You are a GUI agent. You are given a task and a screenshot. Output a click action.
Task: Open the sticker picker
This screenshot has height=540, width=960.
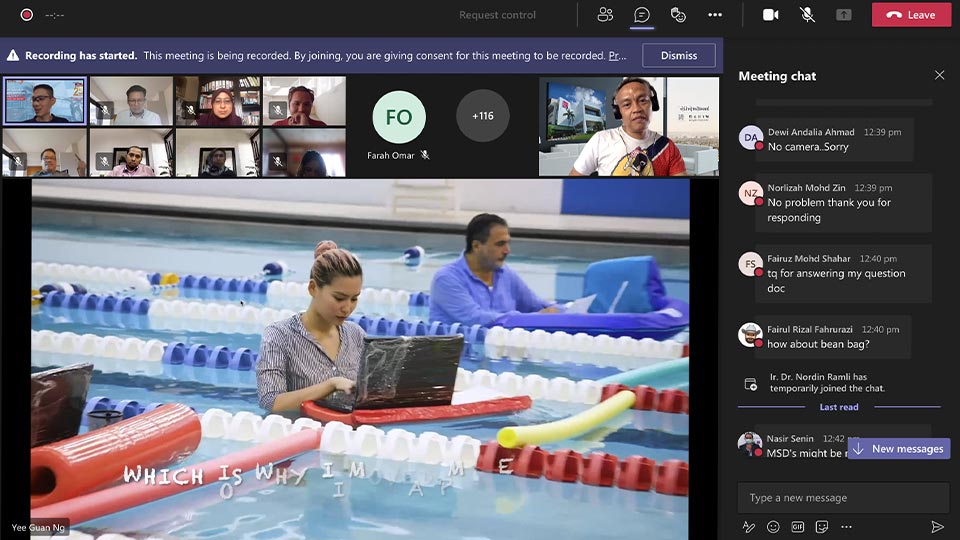coord(822,527)
